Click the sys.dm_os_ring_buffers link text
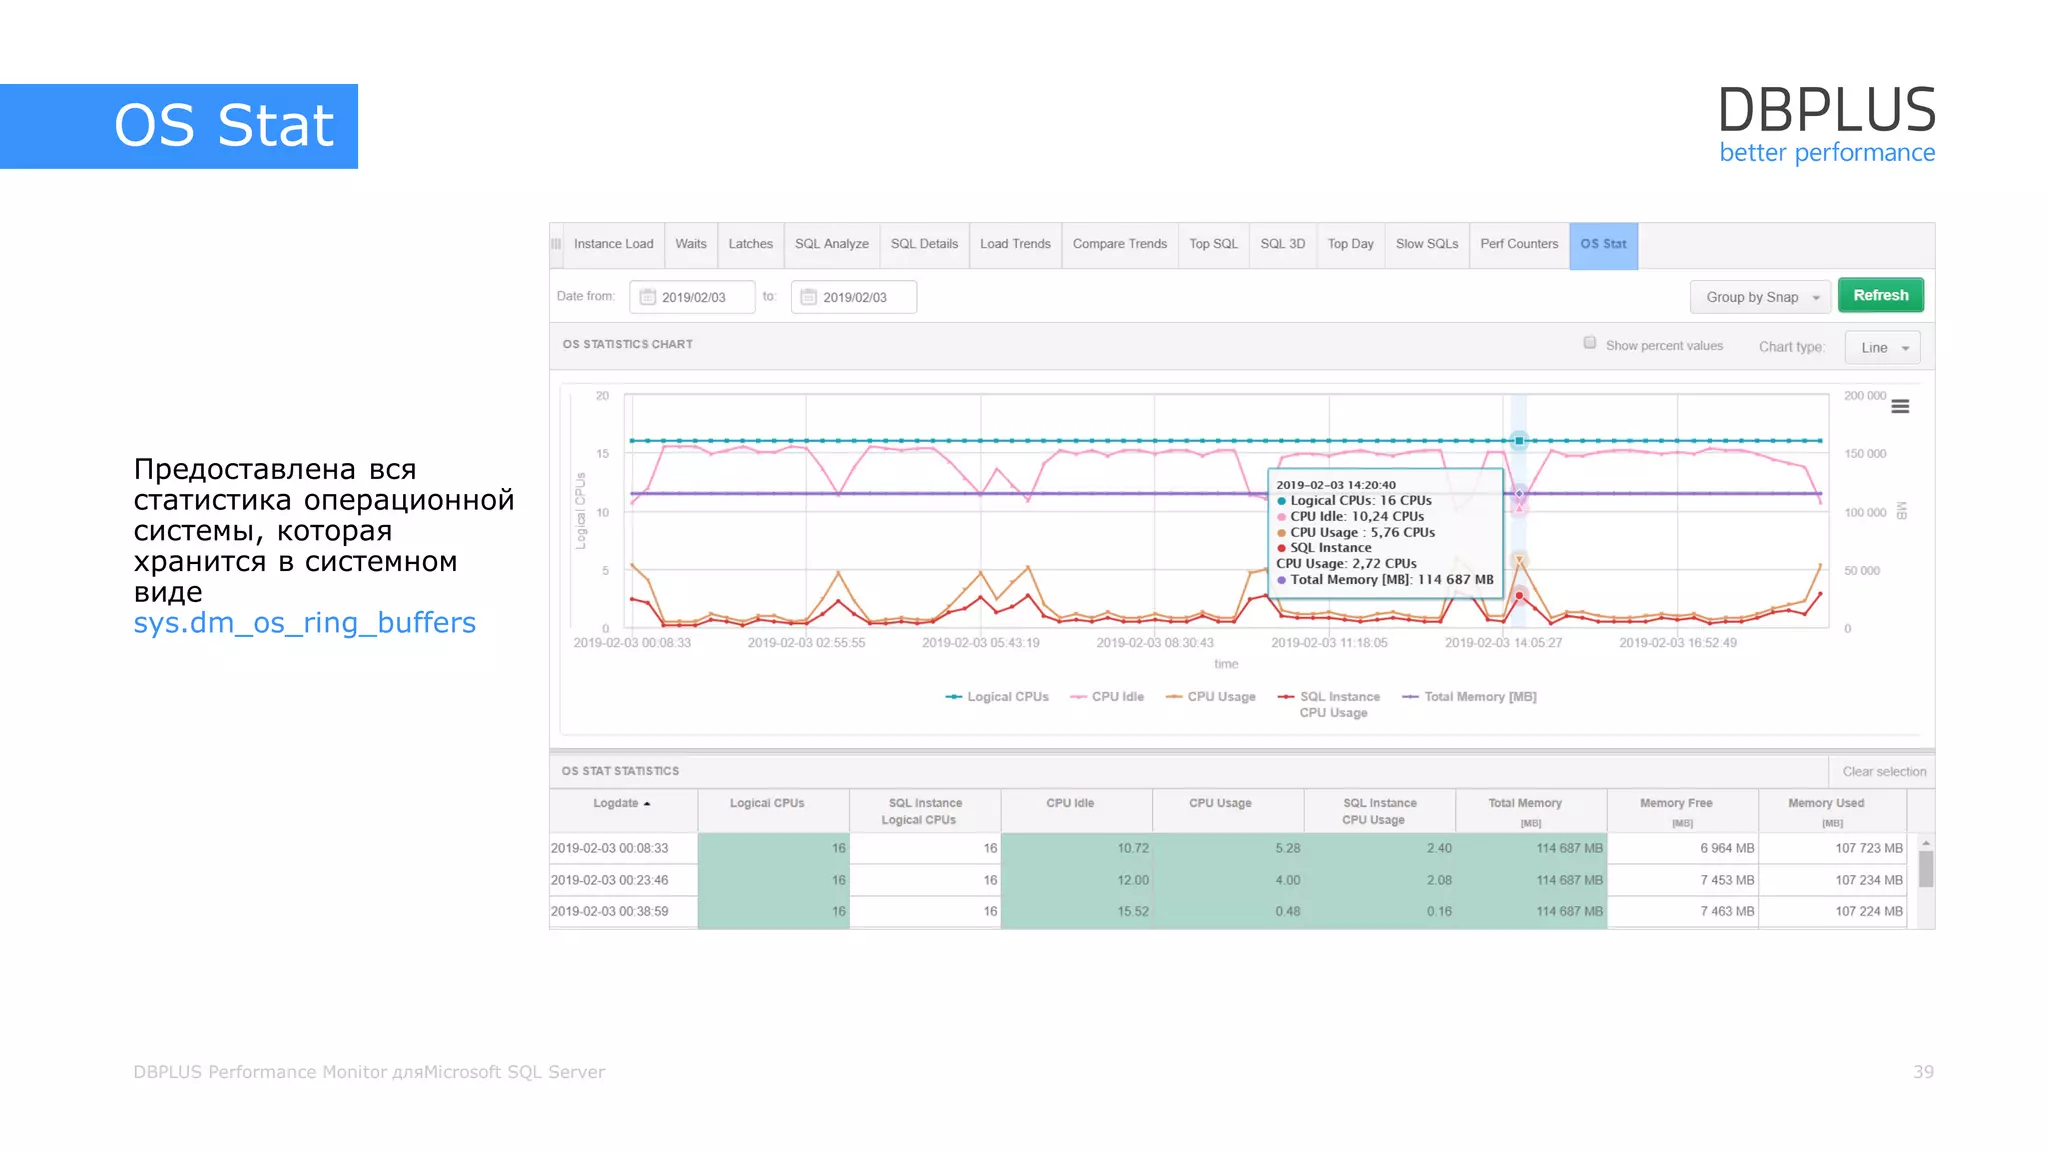 click(x=305, y=623)
